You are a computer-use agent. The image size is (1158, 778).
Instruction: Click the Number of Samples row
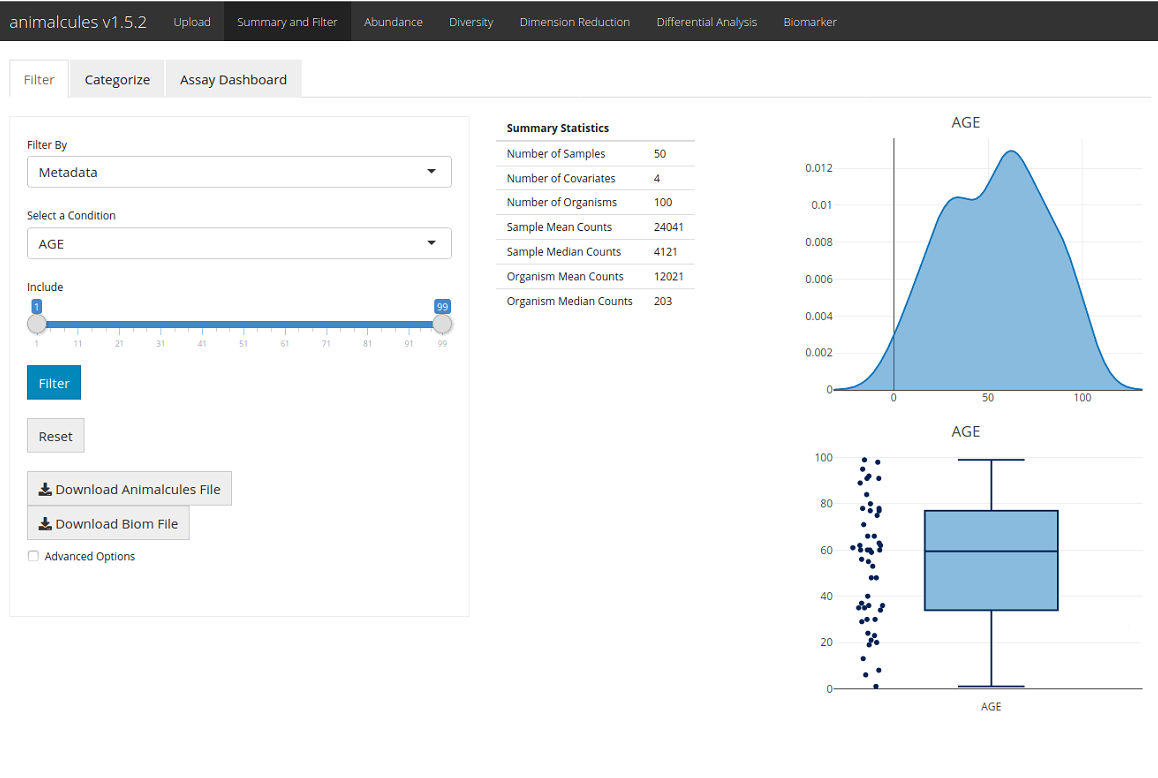point(595,154)
